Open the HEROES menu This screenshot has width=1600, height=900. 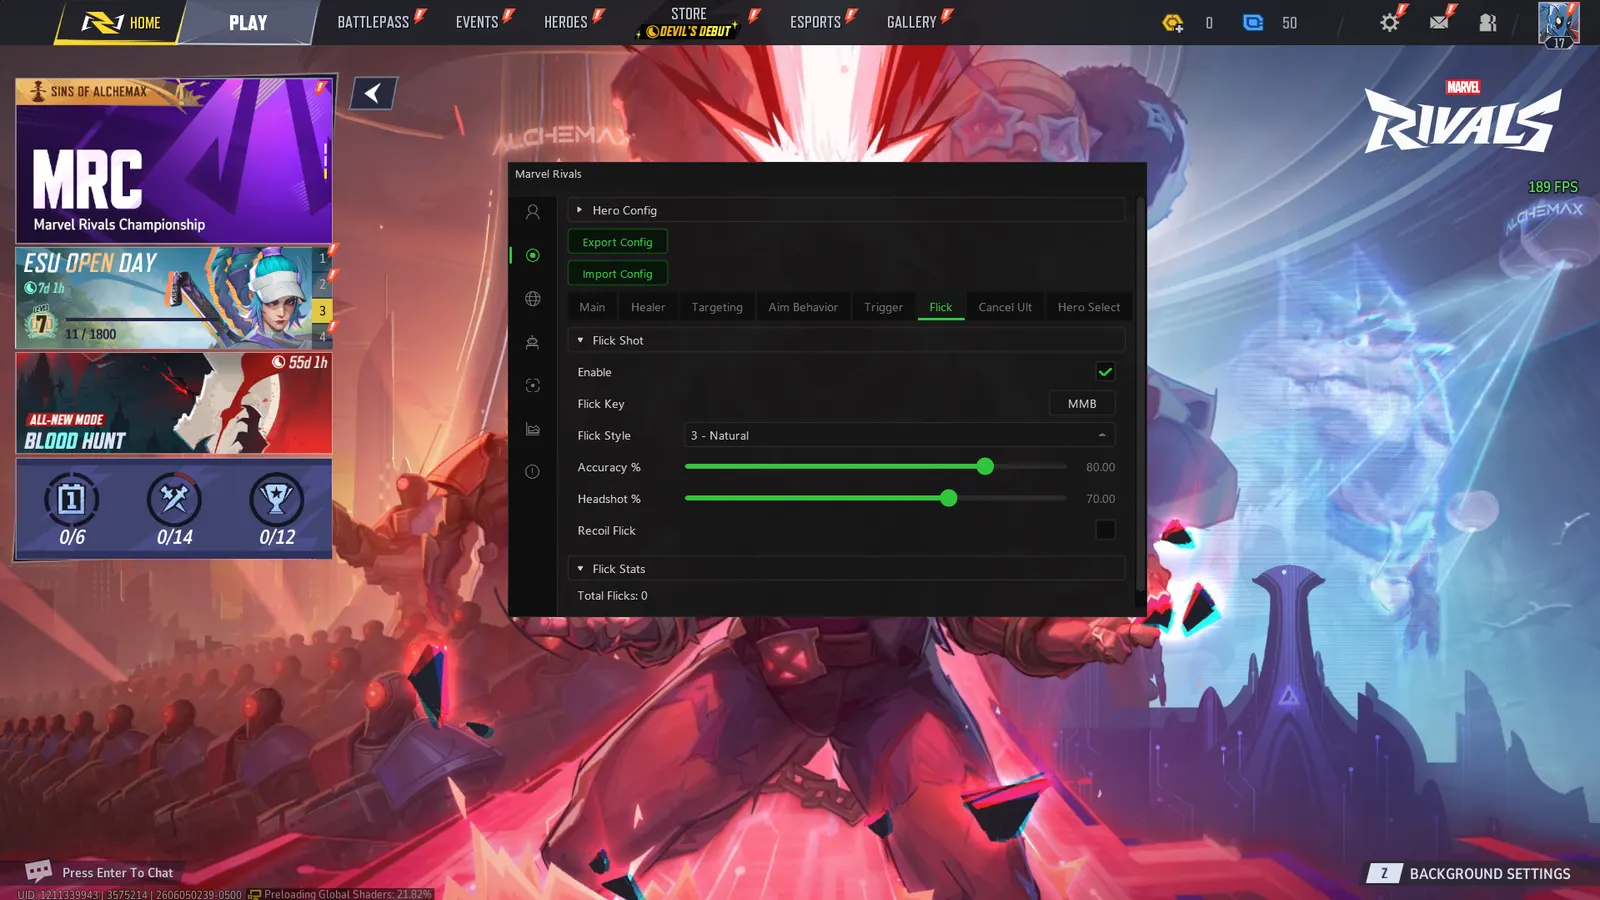(566, 22)
